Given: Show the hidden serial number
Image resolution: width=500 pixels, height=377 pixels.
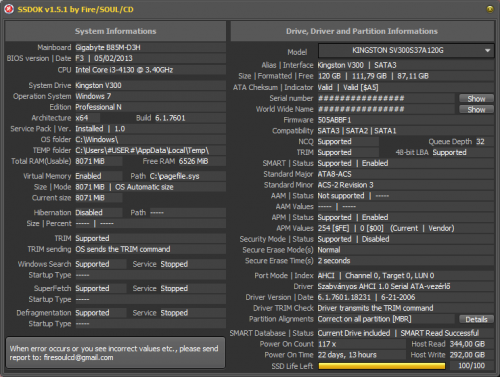Looking at the screenshot, I should click(476, 98).
